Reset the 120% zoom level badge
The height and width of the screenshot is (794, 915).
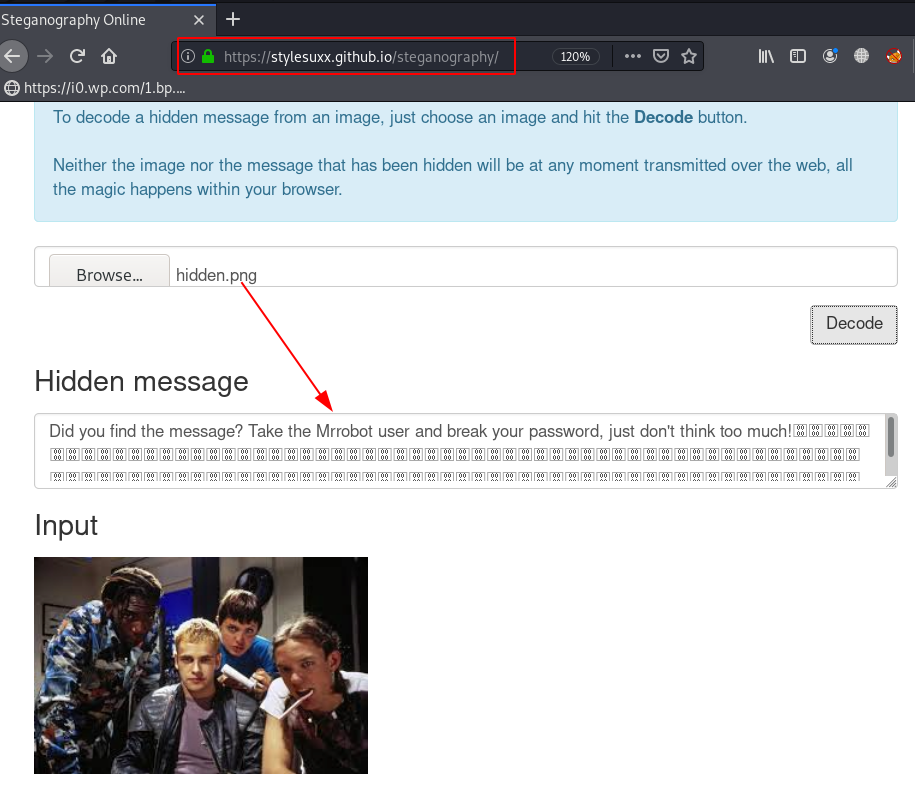pyautogui.click(x=575, y=57)
